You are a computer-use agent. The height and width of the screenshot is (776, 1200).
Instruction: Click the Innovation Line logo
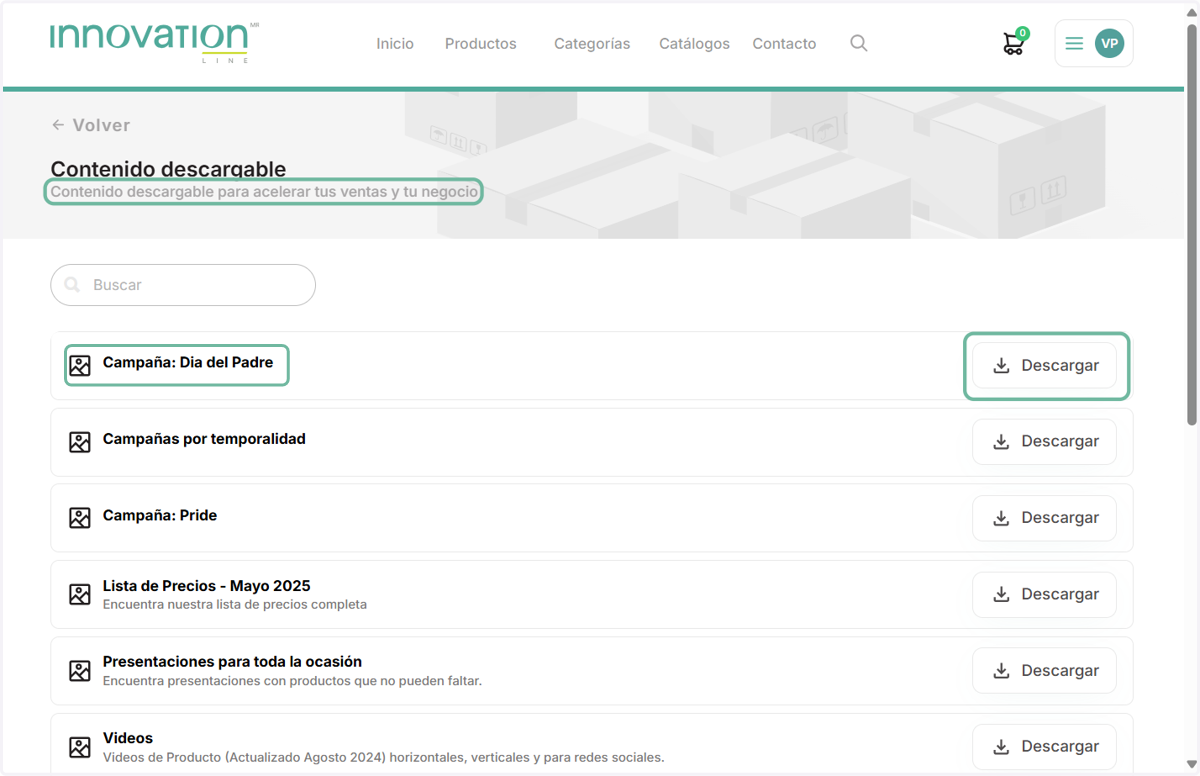(x=153, y=42)
